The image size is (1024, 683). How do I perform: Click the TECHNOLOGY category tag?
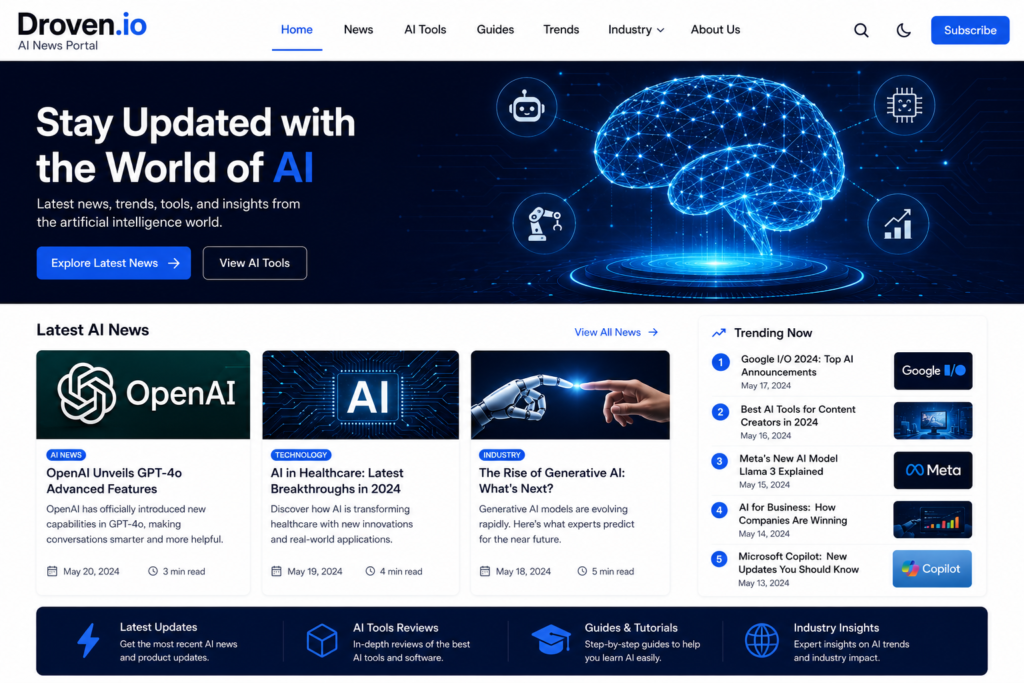point(301,455)
